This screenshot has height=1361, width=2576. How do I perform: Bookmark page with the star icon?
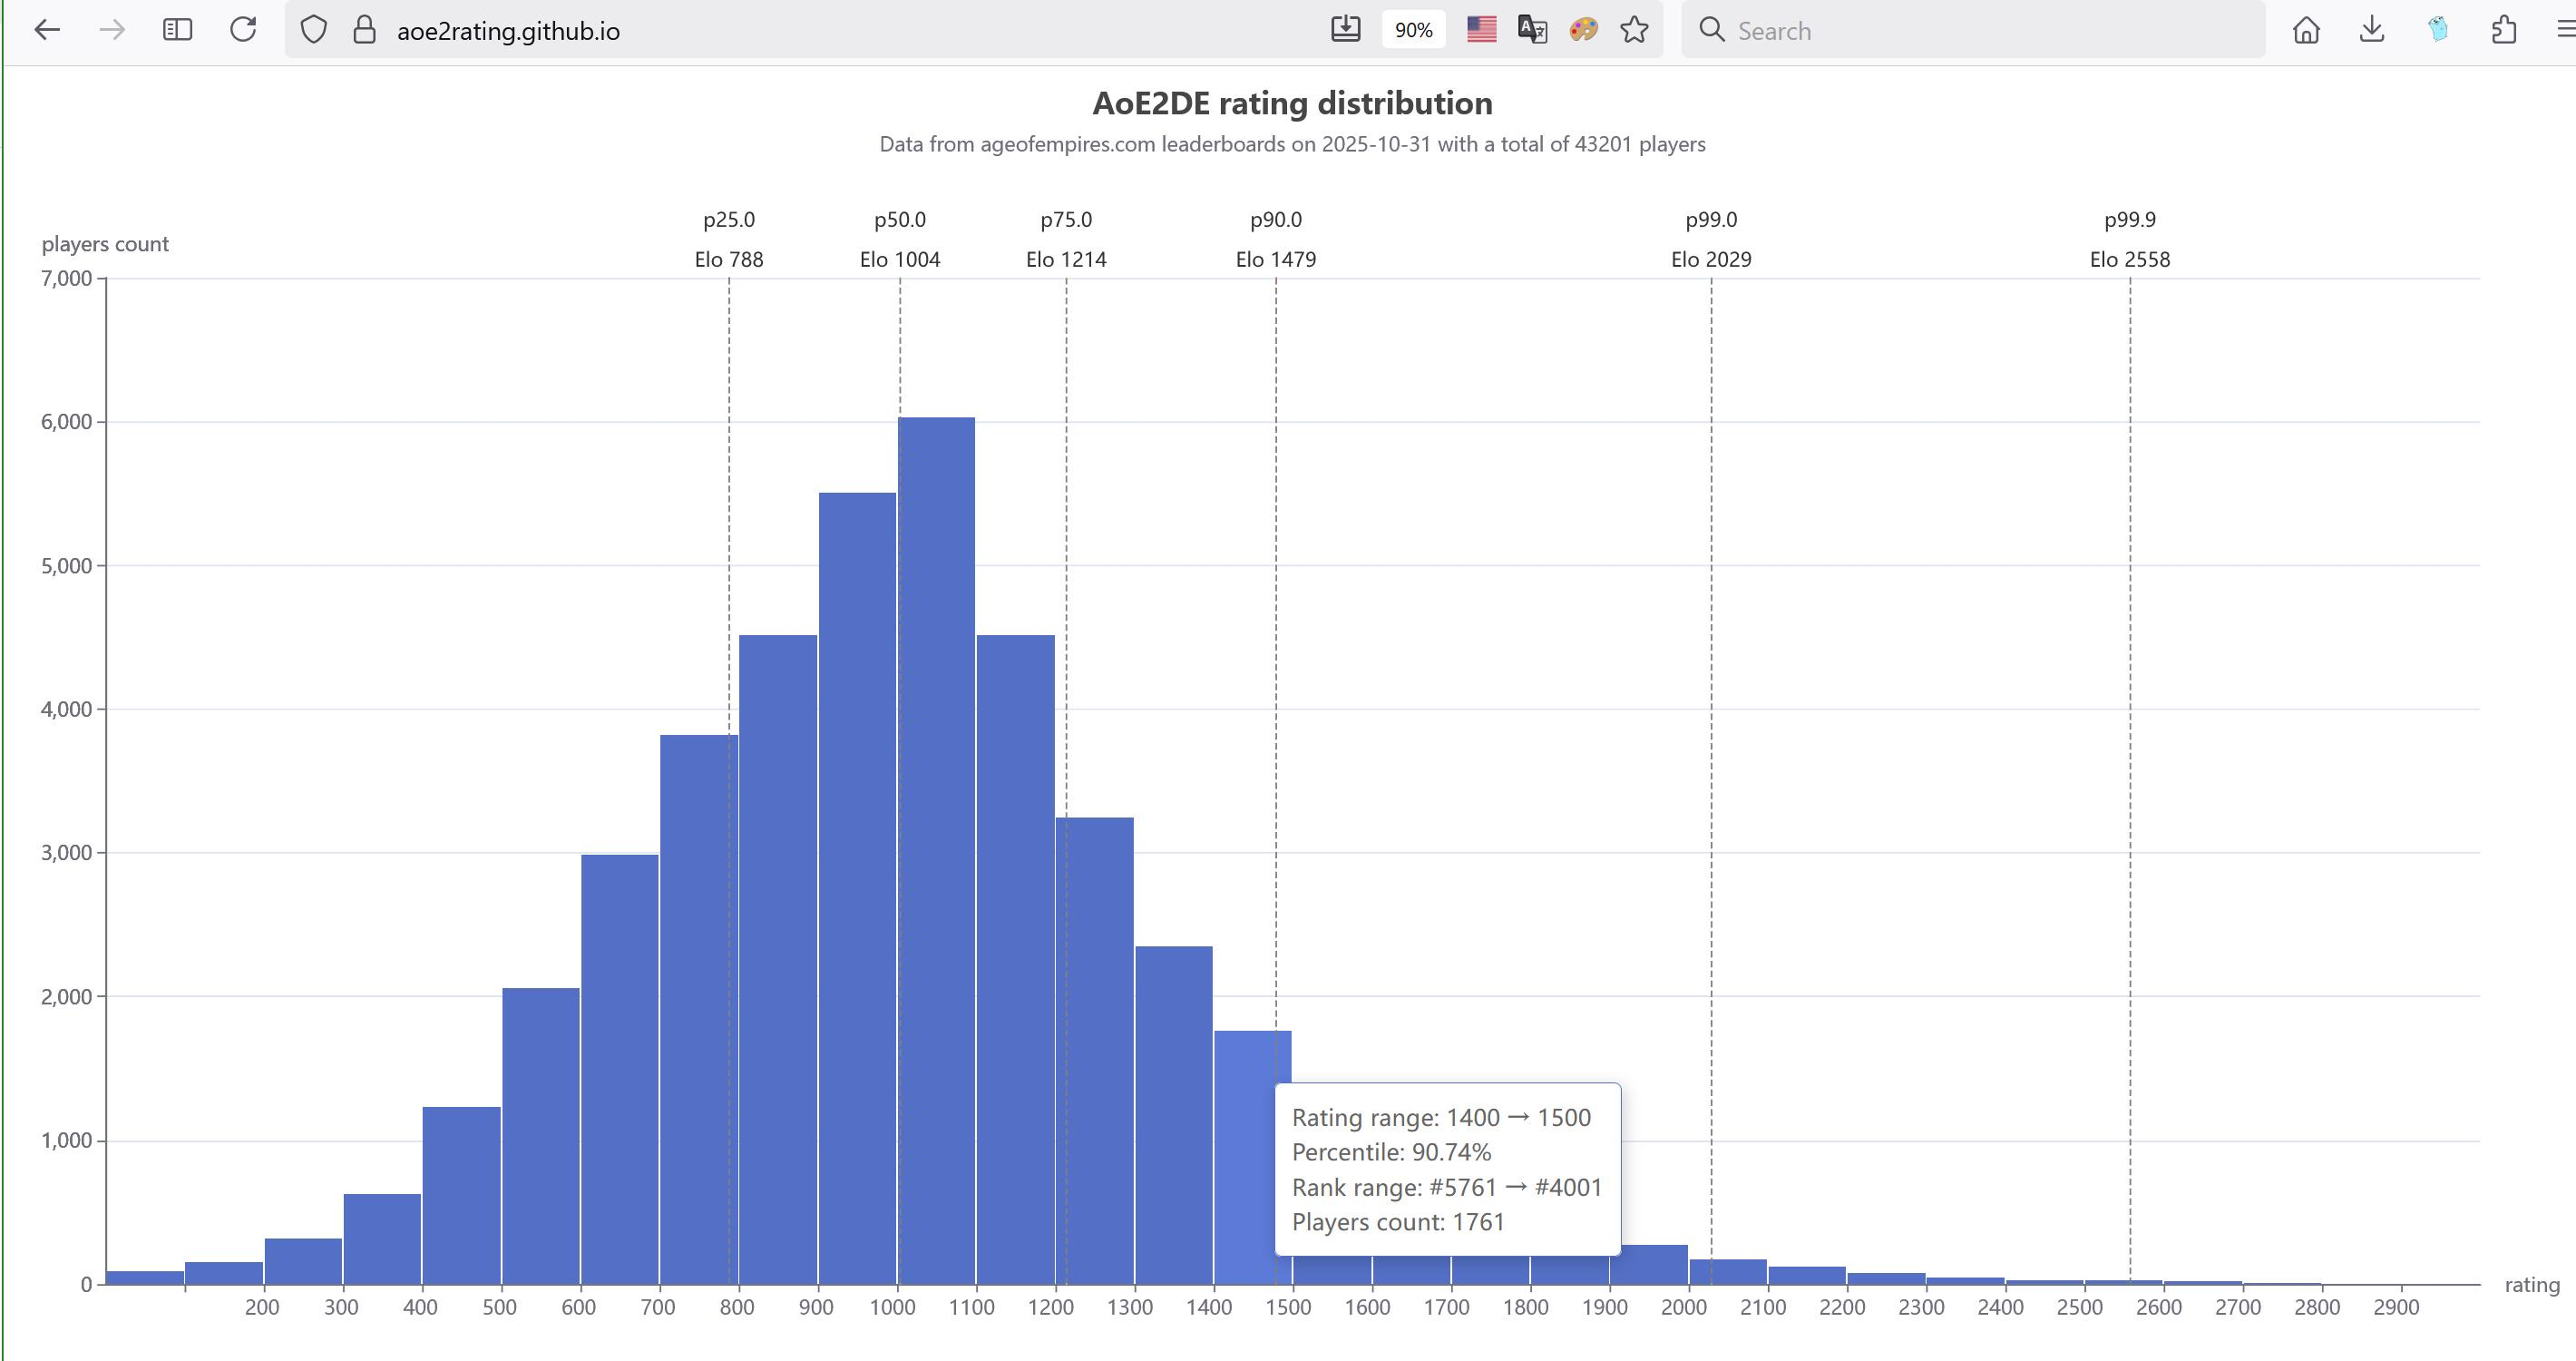(x=1634, y=30)
